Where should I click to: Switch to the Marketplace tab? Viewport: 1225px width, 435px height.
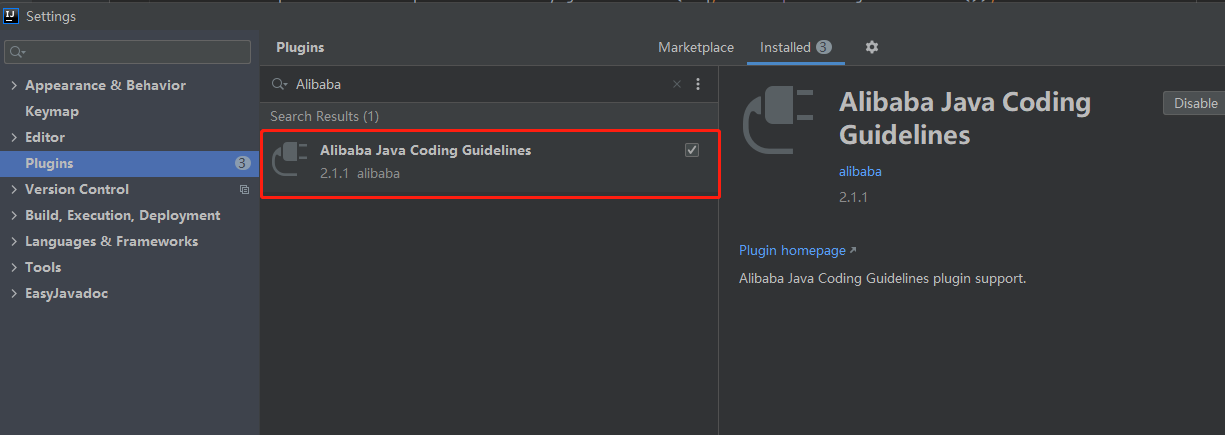[696, 47]
